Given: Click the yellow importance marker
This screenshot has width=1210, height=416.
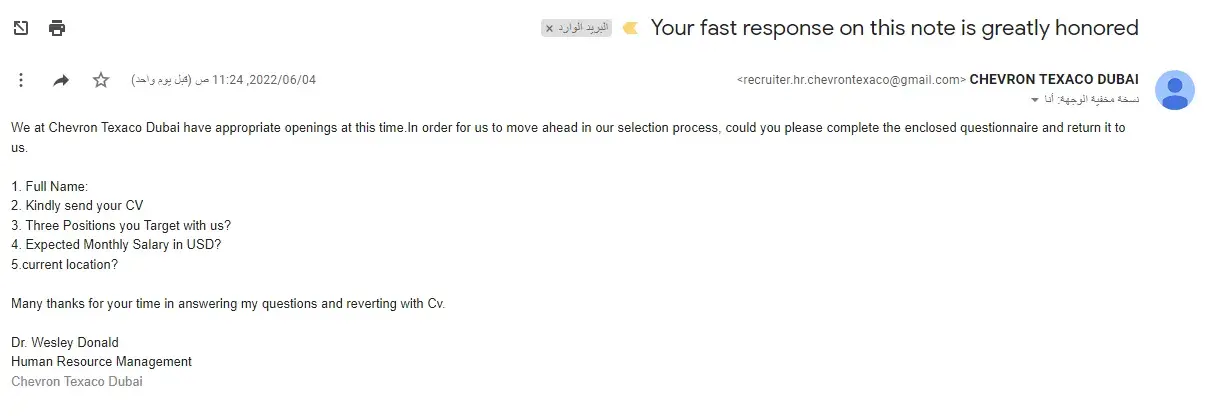Looking at the screenshot, I should coord(630,28).
